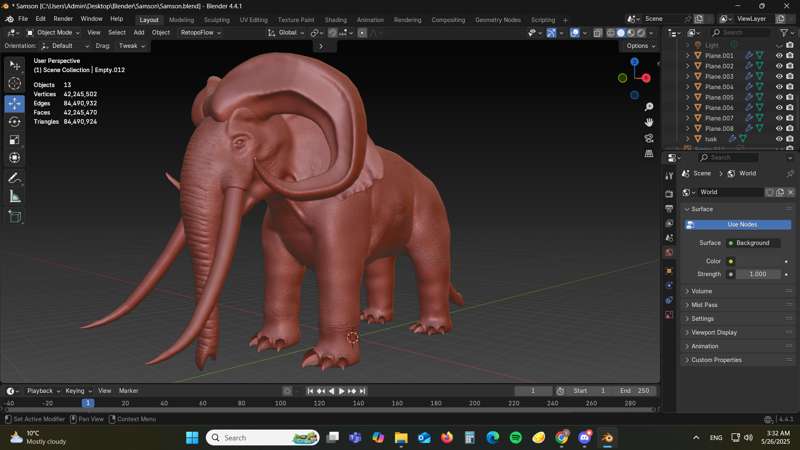800x450 pixels.
Task: Open the Render menu
Action: 63,19
